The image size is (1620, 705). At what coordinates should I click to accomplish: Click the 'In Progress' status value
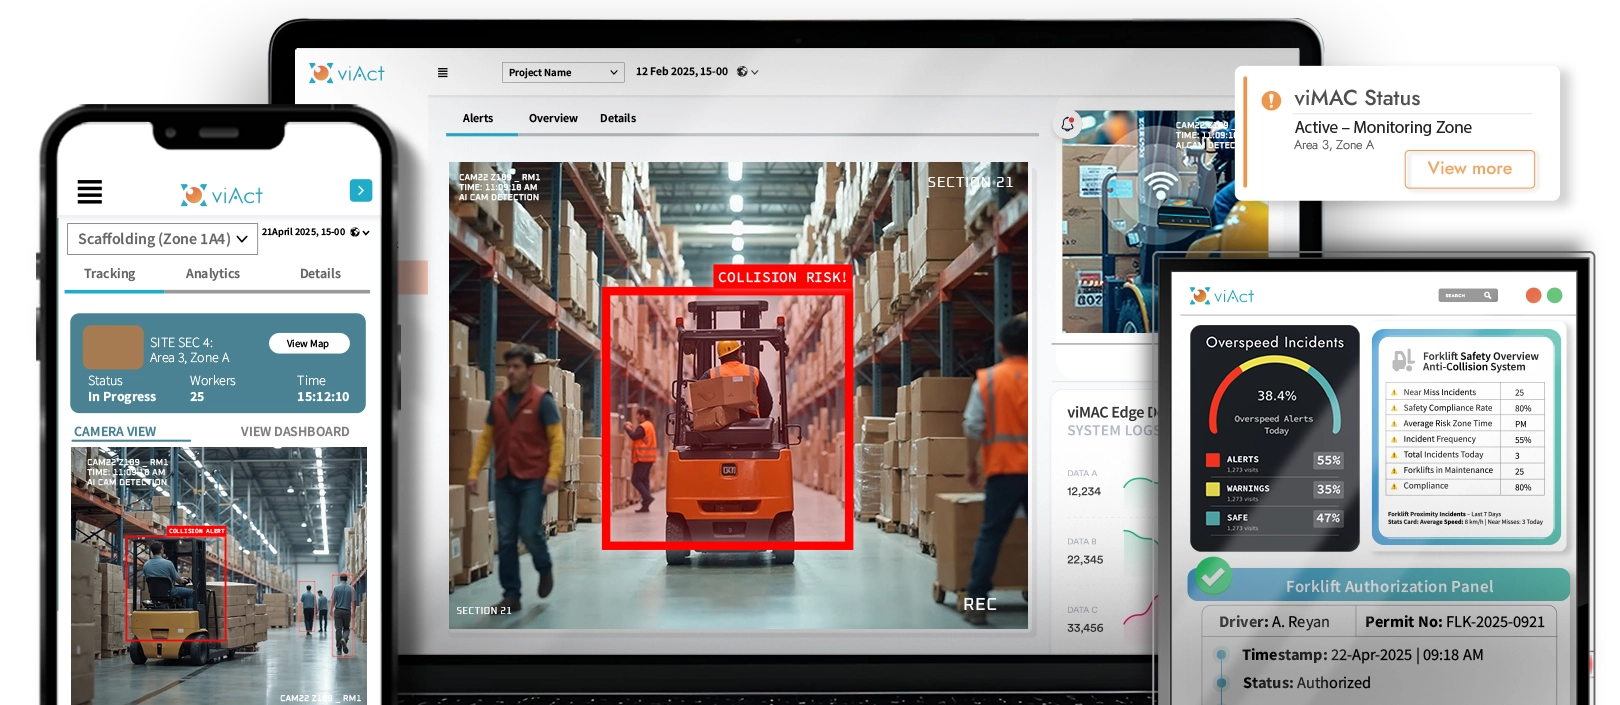click(x=122, y=397)
